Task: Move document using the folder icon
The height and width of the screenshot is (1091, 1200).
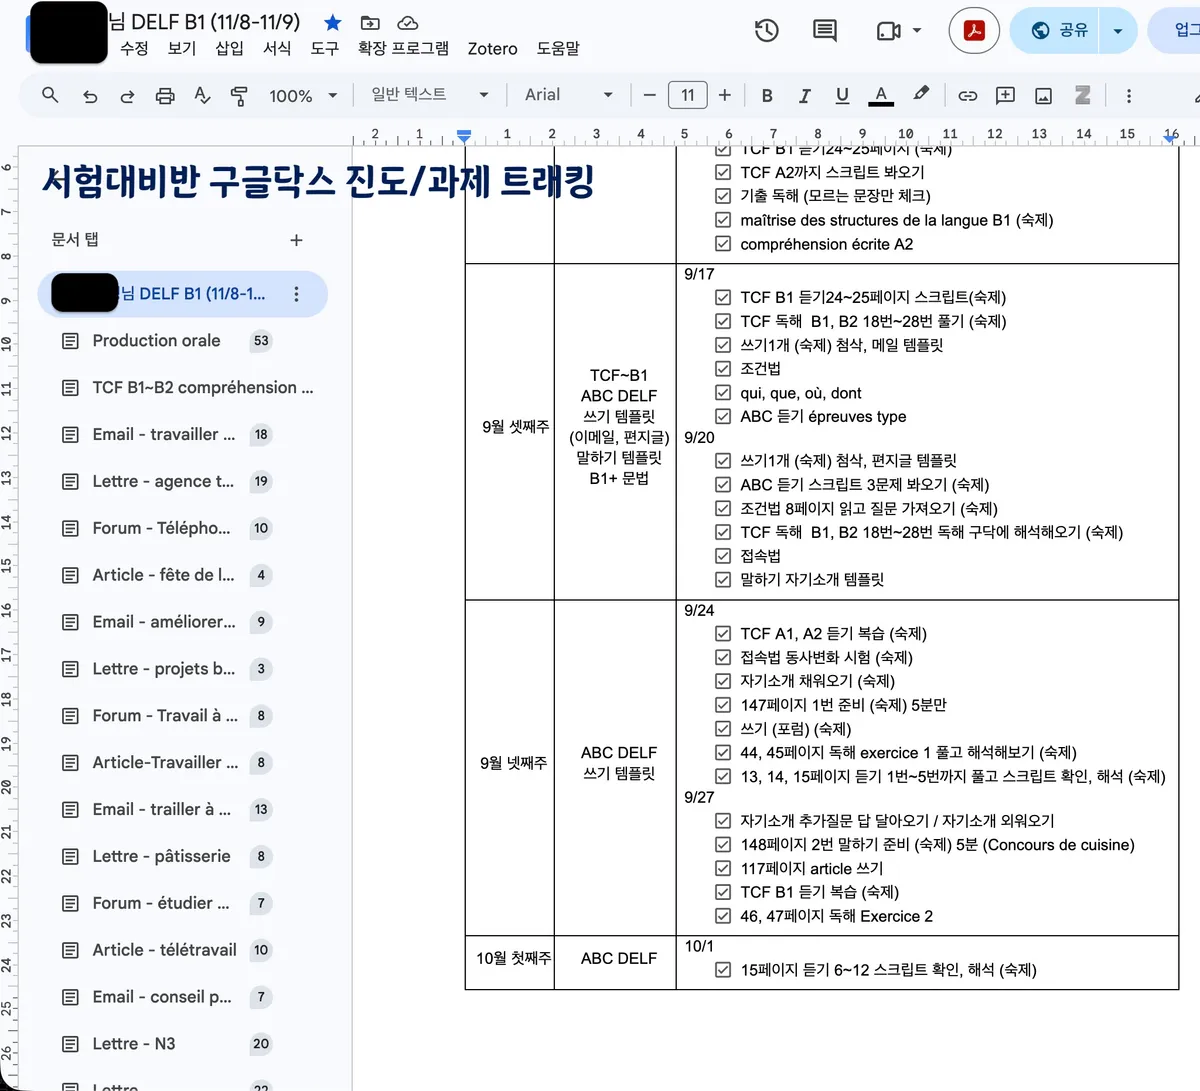Action: coord(370,22)
